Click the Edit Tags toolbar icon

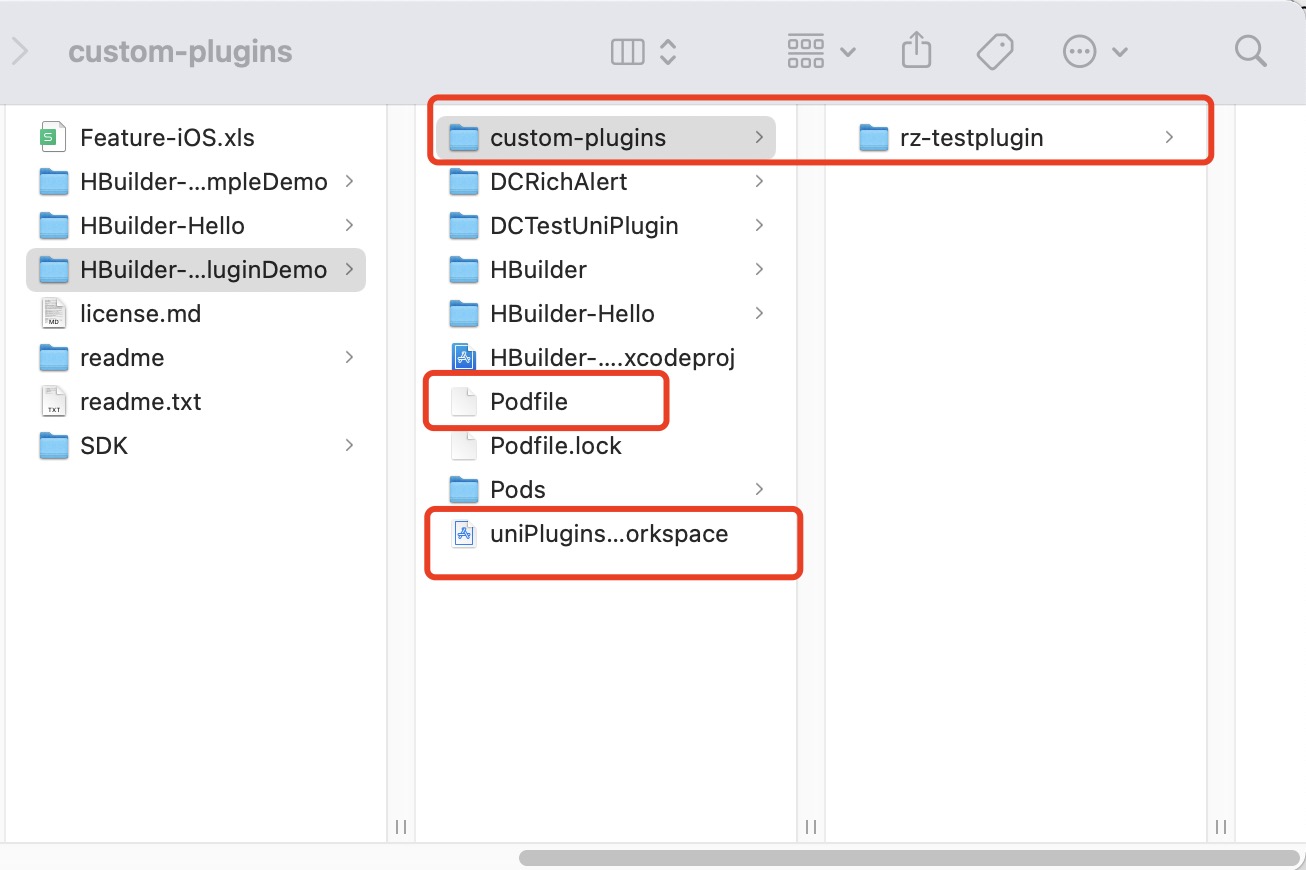(x=995, y=51)
